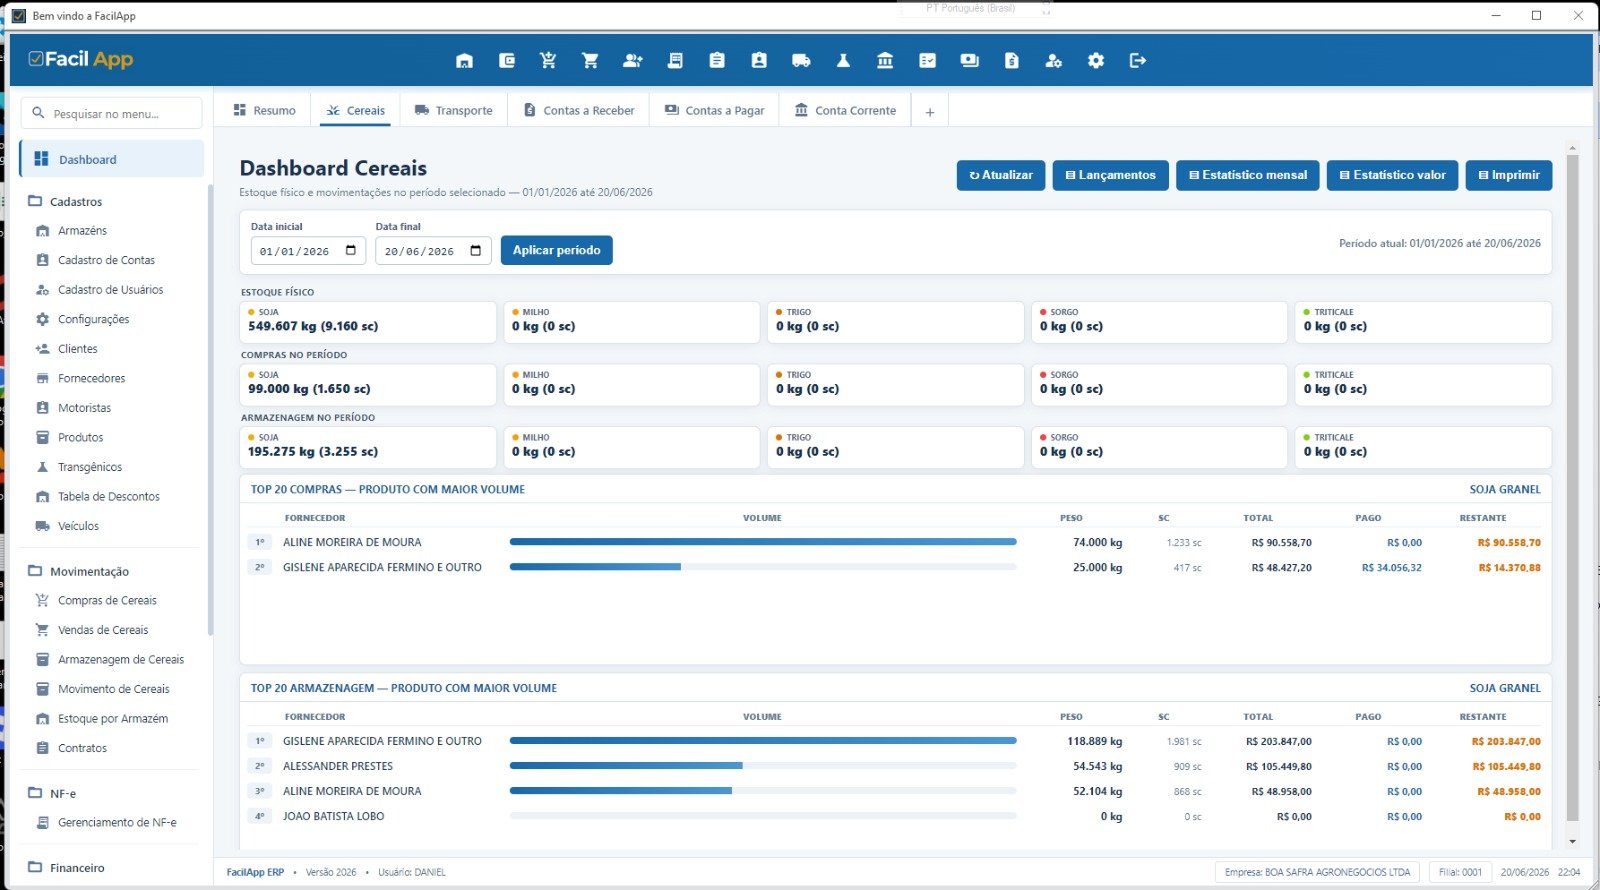Click the flask icon in top toolbar
The height and width of the screenshot is (890, 1600).
pyautogui.click(x=843, y=61)
